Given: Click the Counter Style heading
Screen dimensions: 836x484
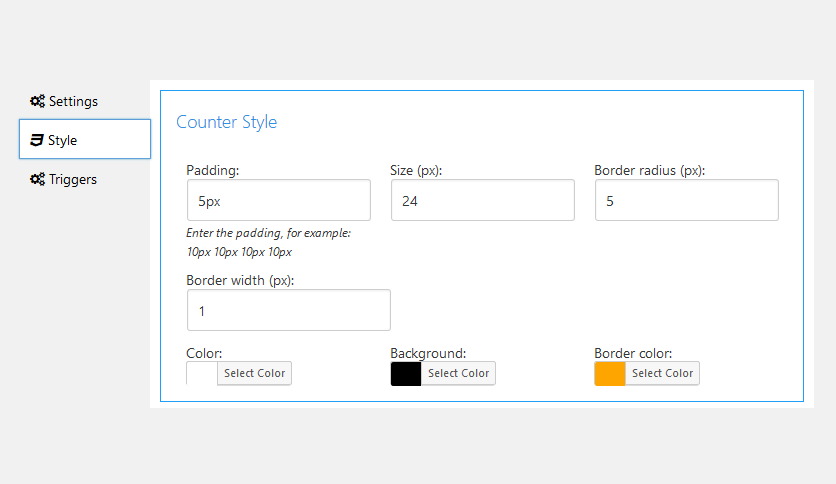Looking at the screenshot, I should [x=227, y=122].
